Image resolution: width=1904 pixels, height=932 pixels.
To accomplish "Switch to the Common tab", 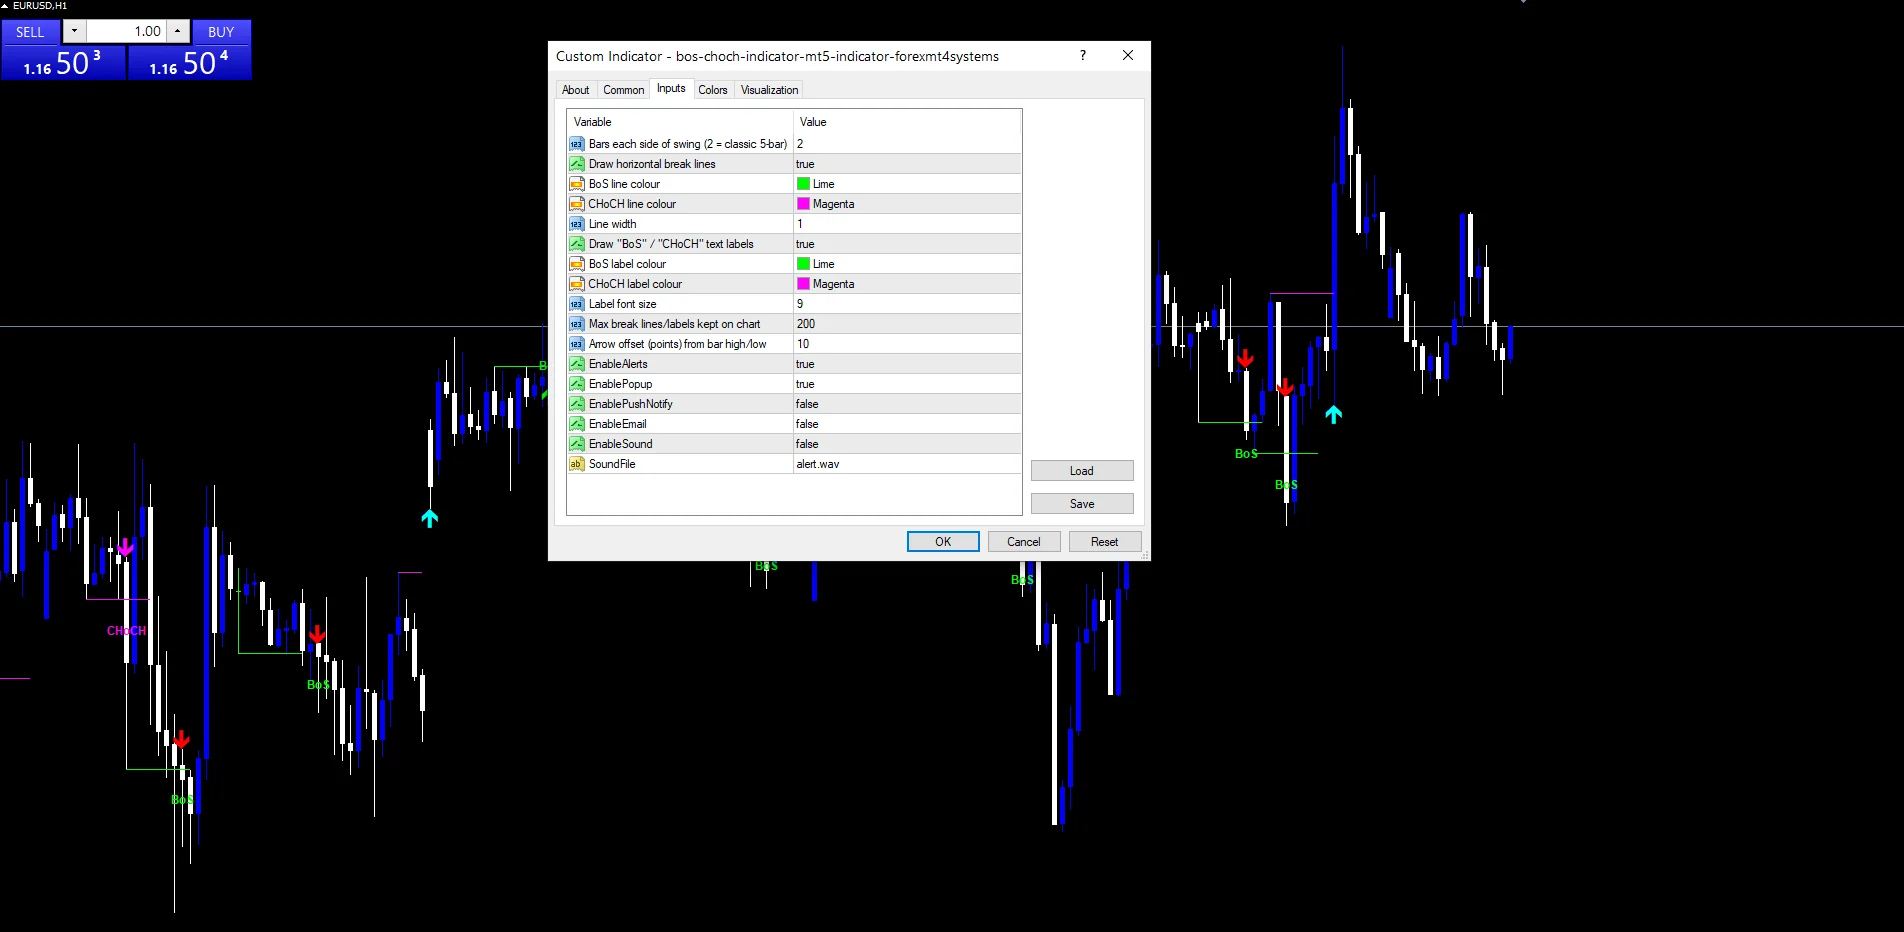I will (624, 90).
